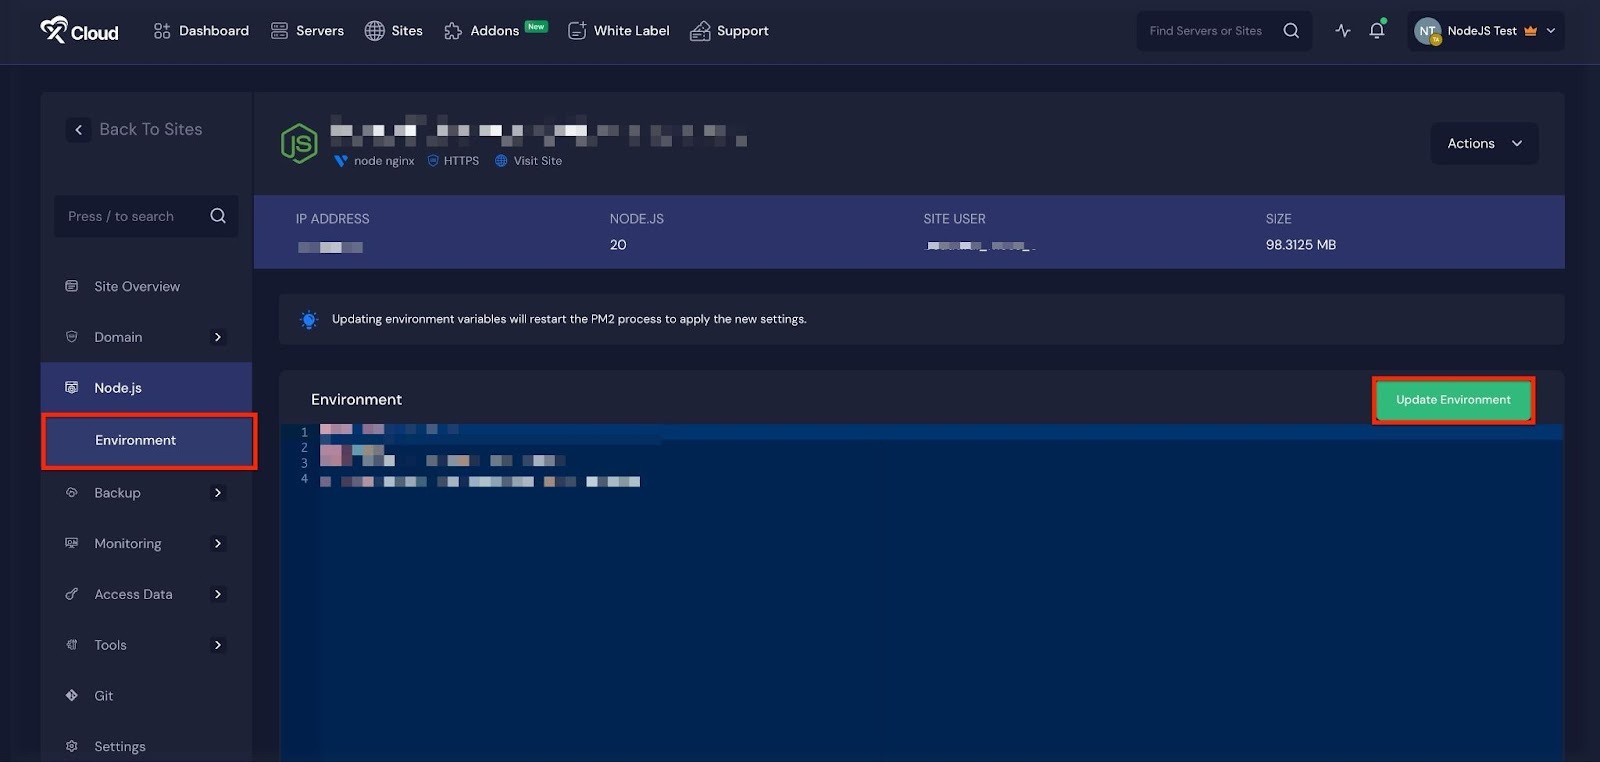Expand the Tools chevron
Screen dimensions: 1600x762
218,645
